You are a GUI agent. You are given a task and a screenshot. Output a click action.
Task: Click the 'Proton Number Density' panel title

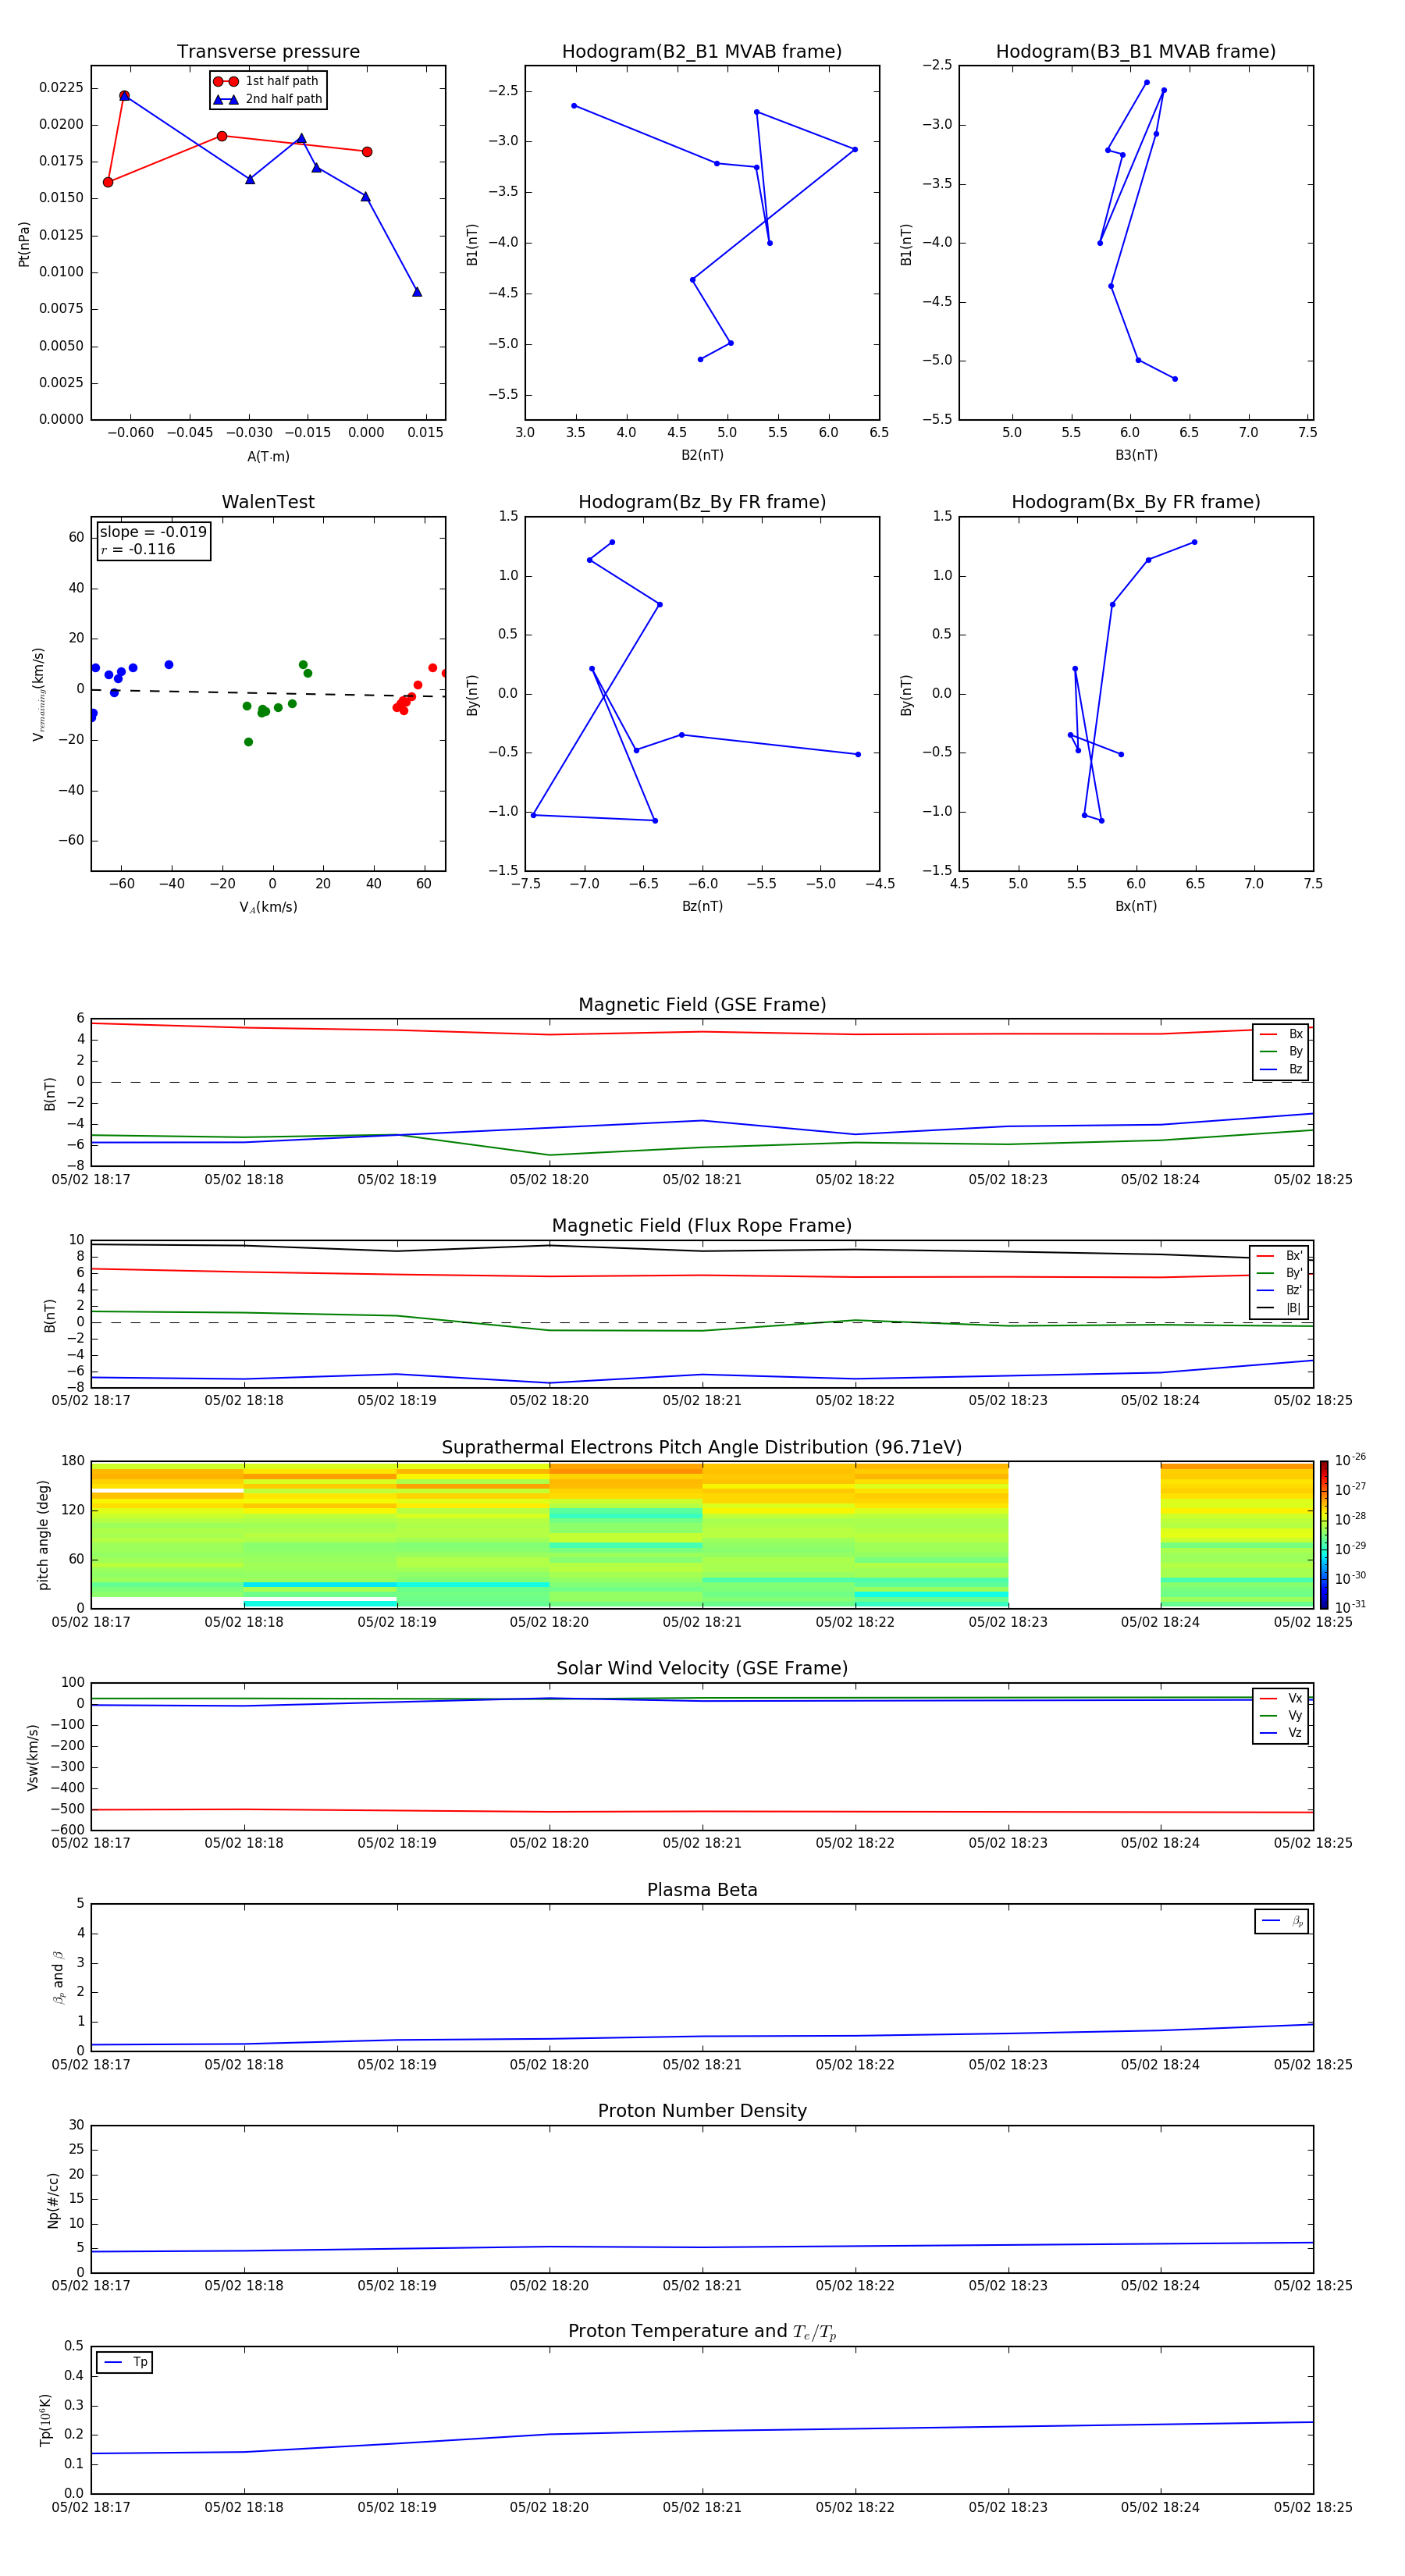point(702,2111)
